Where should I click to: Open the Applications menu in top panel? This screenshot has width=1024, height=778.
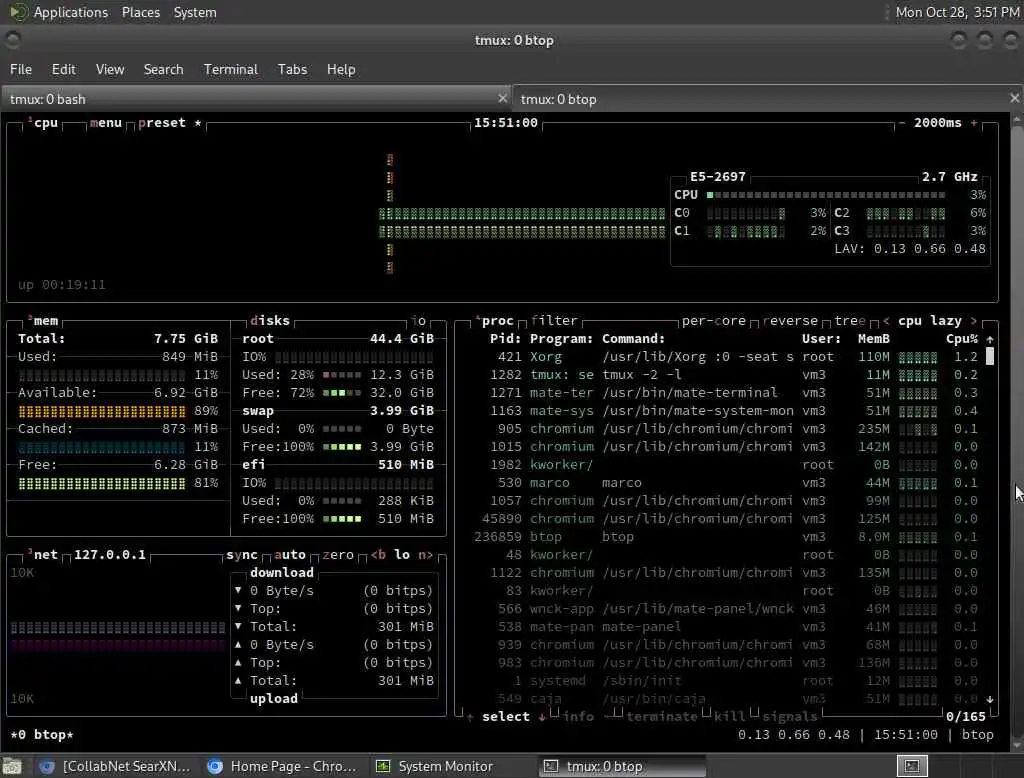coord(59,12)
